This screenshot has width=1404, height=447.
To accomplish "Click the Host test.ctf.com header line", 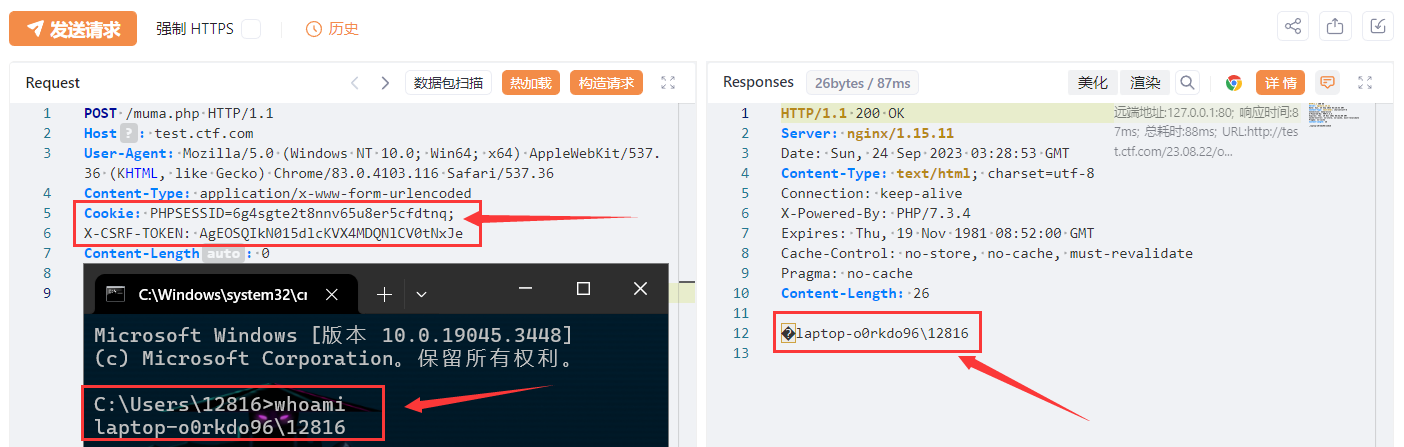I will [x=168, y=133].
